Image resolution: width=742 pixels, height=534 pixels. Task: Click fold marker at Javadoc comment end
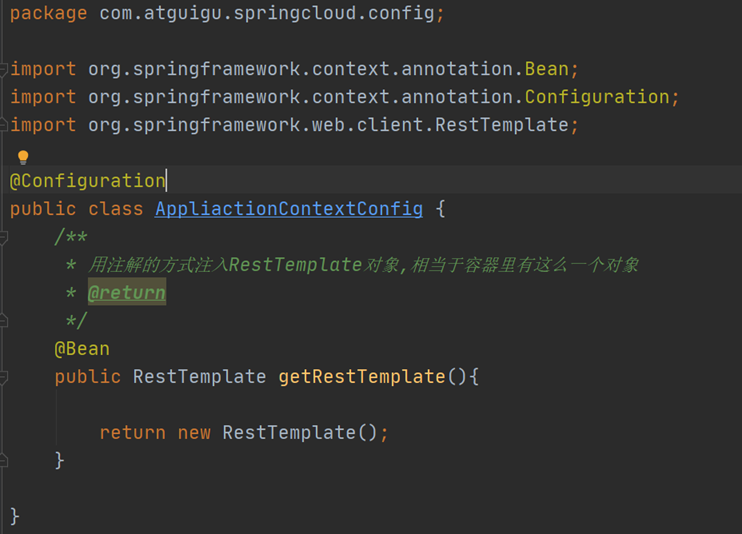point(3,321)
